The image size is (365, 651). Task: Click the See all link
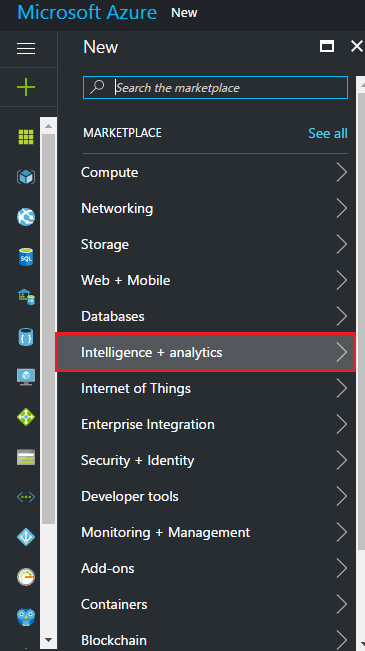pos(328,133)
